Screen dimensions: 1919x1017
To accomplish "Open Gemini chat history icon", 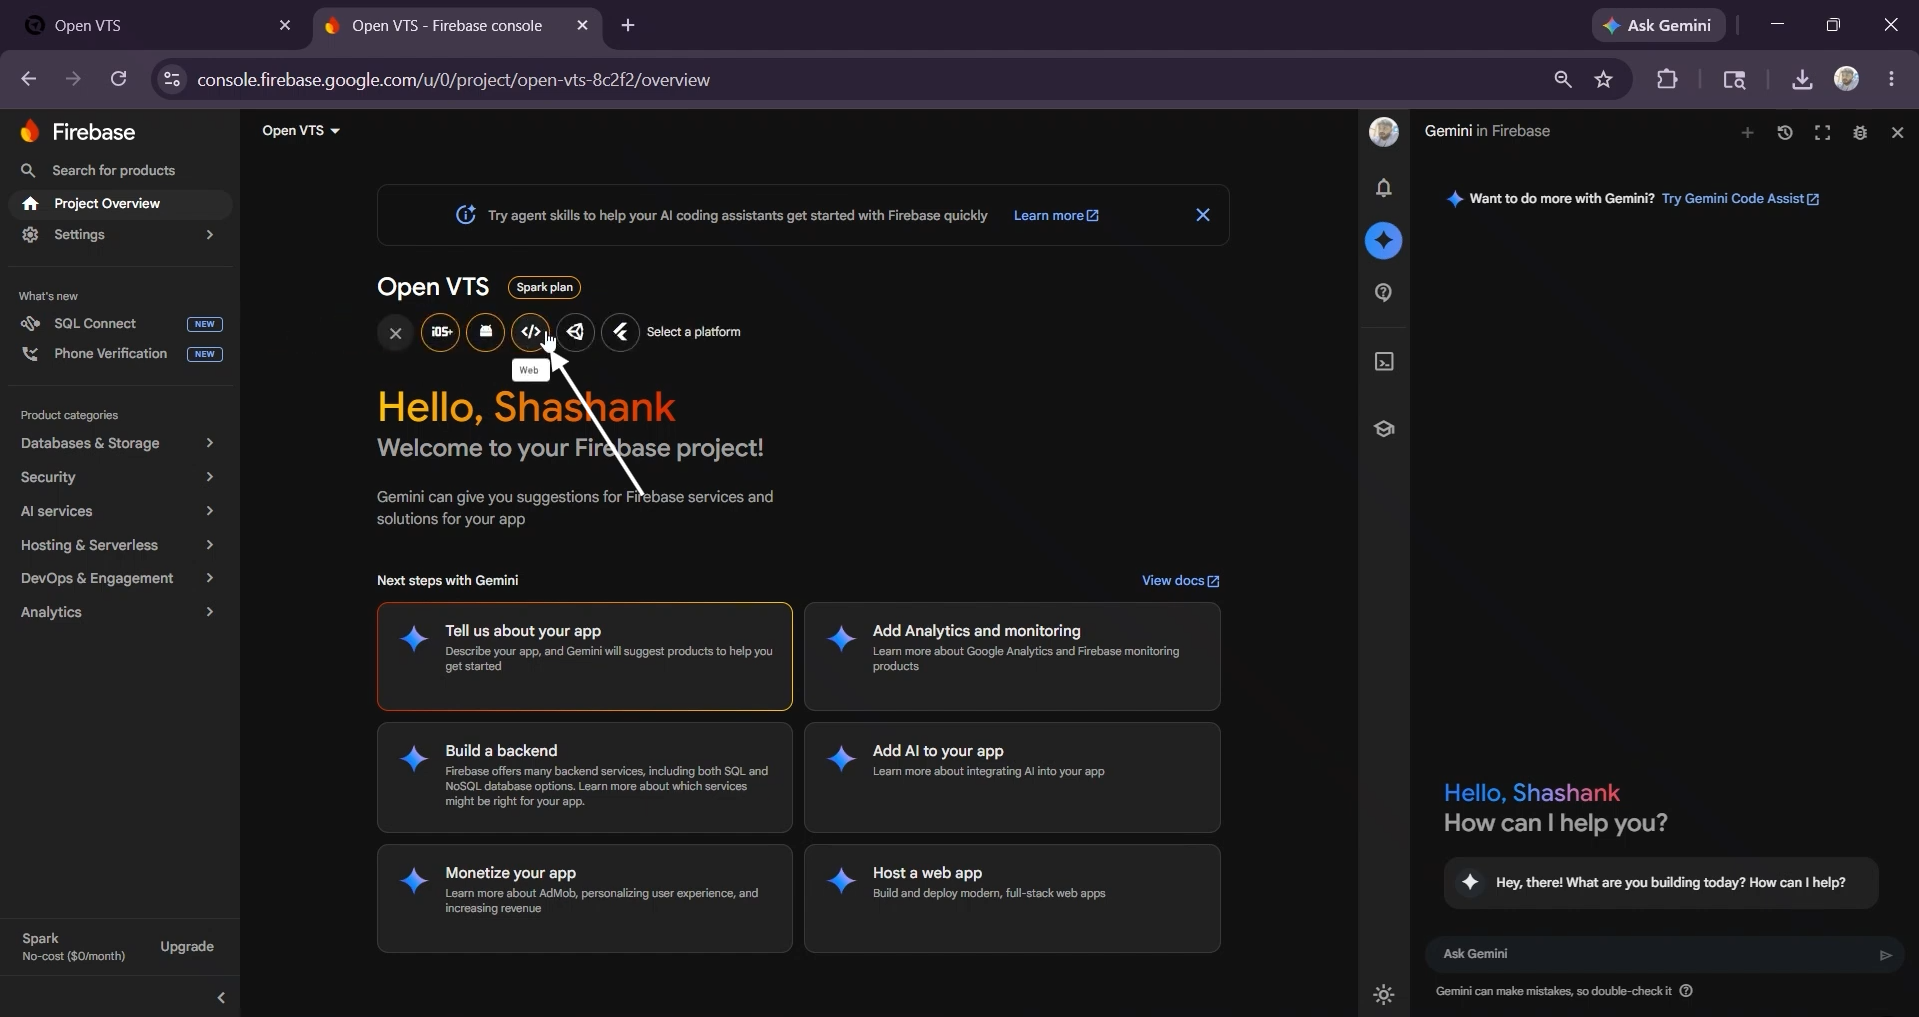I will 1785,132.
